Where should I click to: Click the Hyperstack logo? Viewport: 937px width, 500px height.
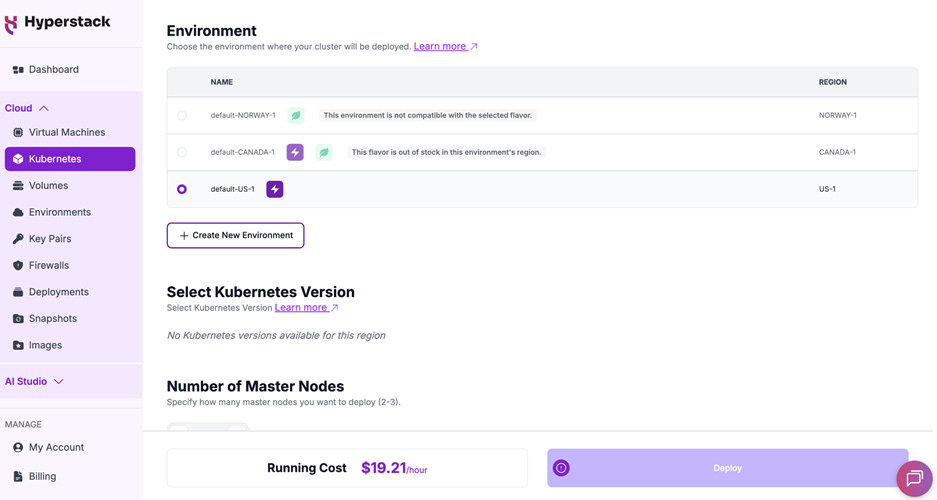coord(57,23)
